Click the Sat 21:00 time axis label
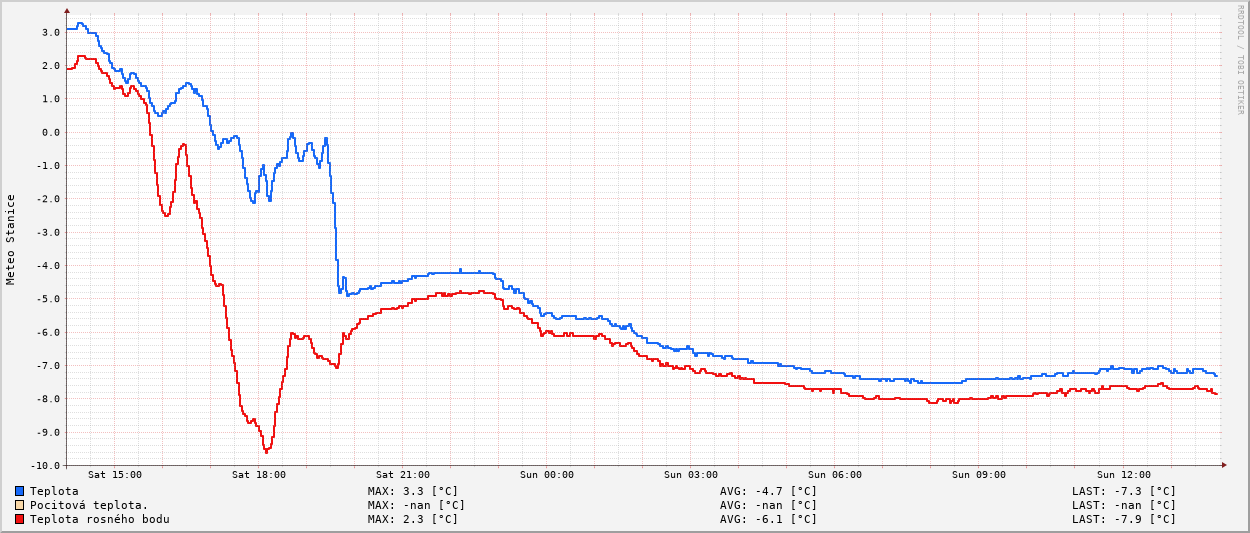The height and width of the screenshot is (533, 1250). point(403,475)
